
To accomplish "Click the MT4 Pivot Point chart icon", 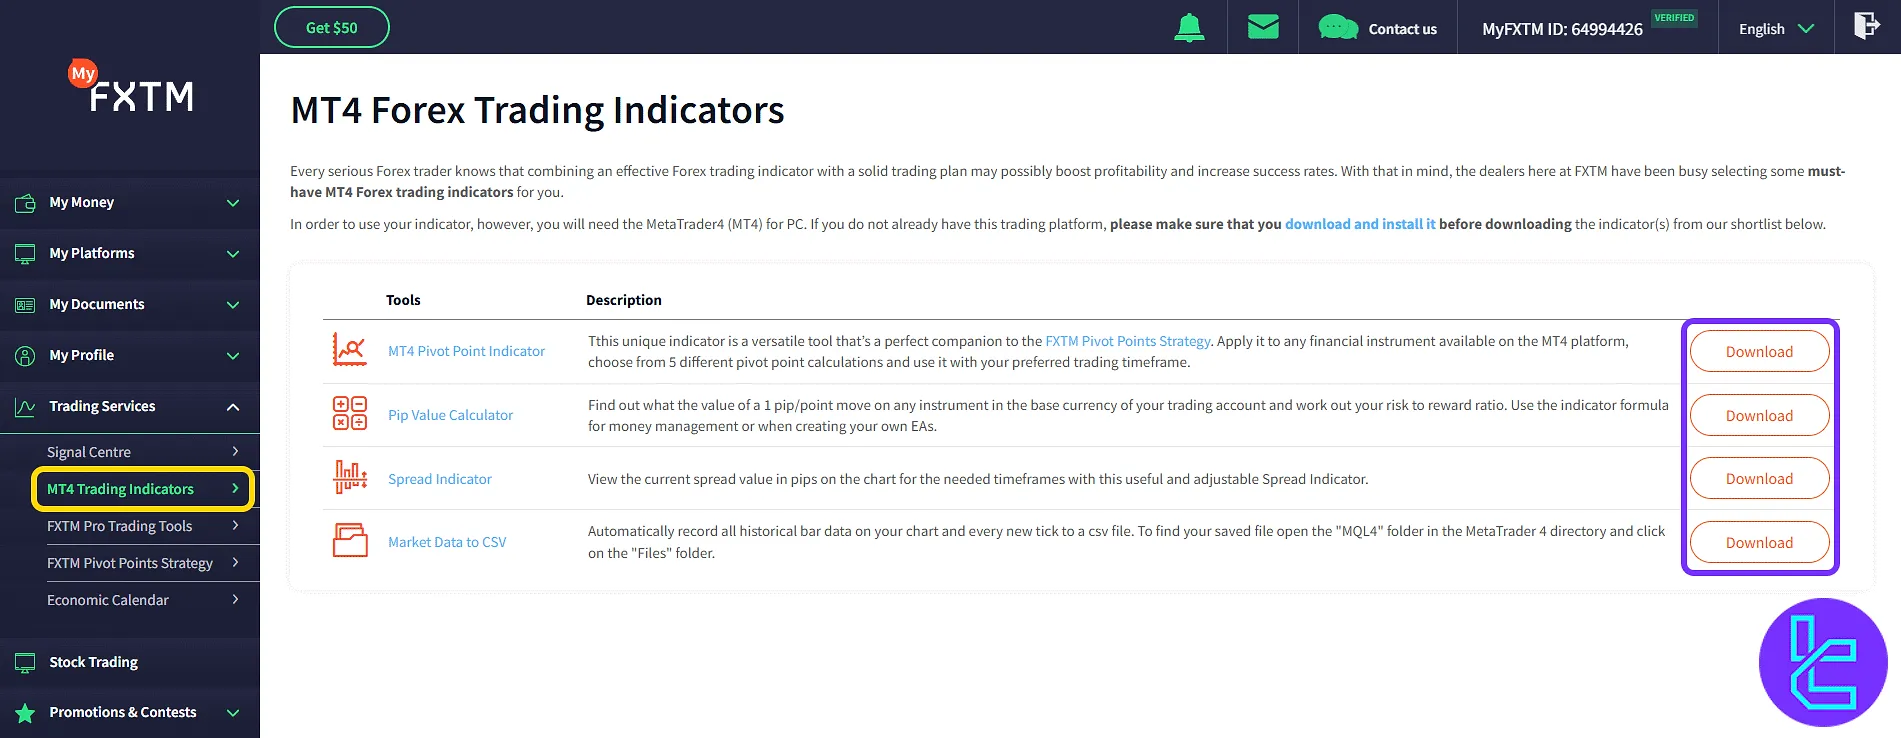I will (x=349, y=351).
